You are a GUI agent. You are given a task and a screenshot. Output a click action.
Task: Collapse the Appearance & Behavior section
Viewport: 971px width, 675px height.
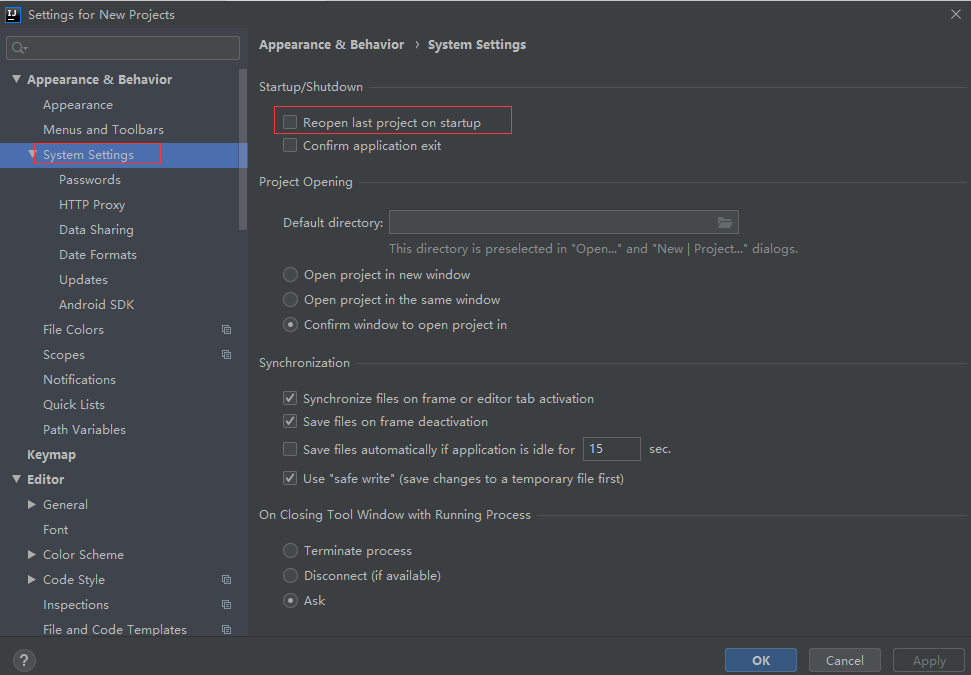pos(16,79)
